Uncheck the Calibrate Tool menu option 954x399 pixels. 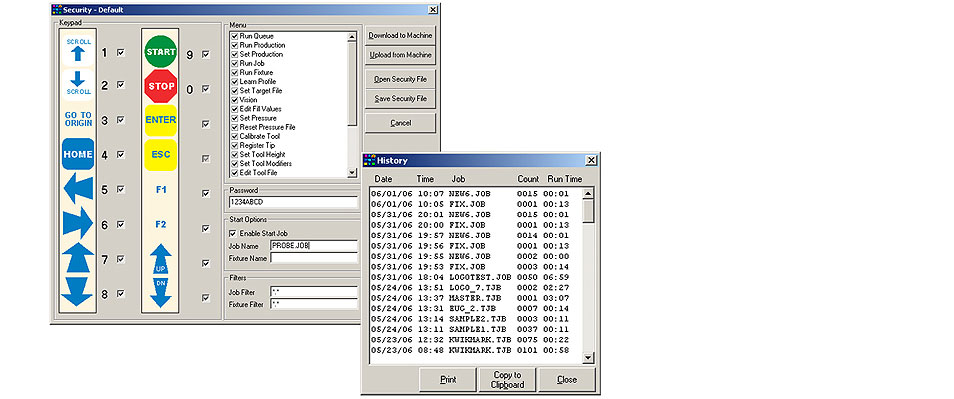(x=234, y=137)
